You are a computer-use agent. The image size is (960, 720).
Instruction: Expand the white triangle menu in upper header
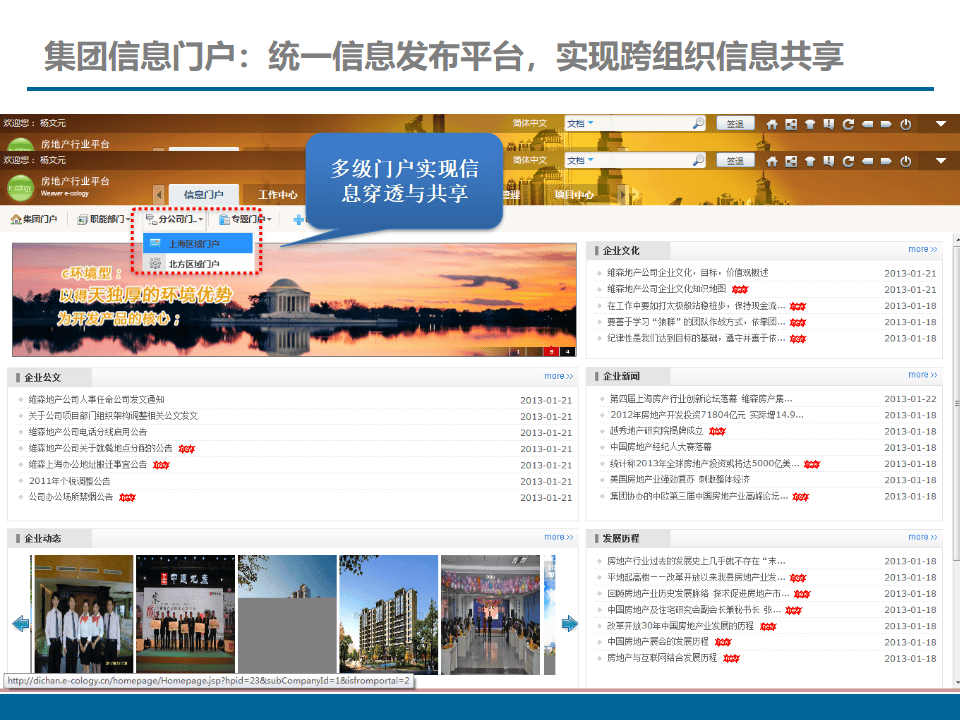tap(941, 124)
